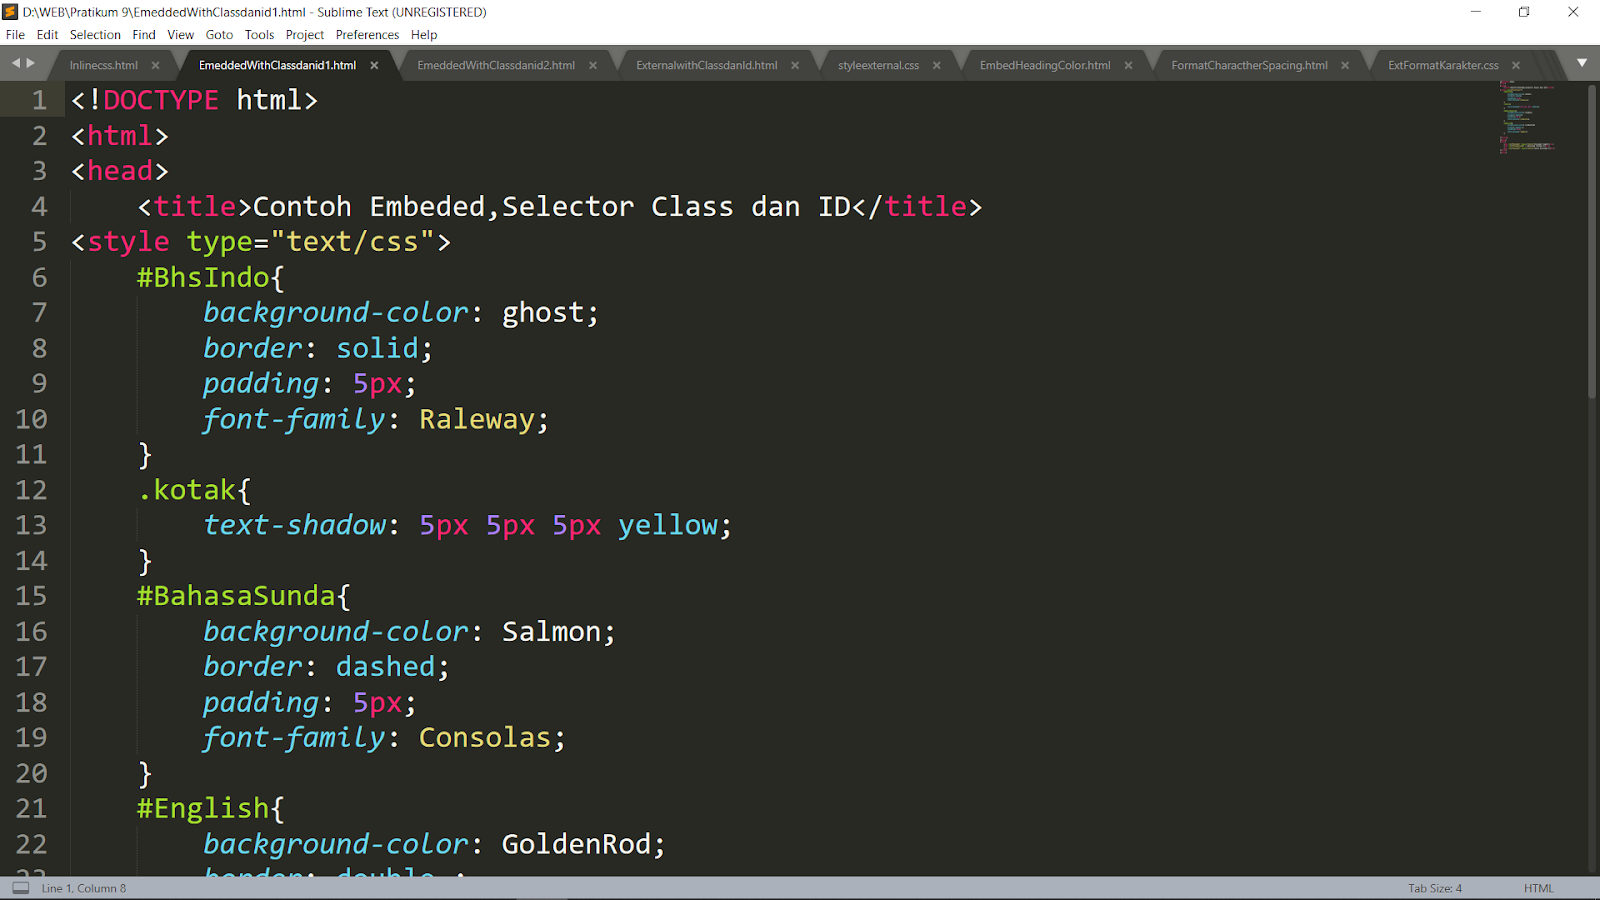Click the title text 'Contoh Embeded,Selector'
Viewport: 1600px width, 900px height.
coord(443,207)
